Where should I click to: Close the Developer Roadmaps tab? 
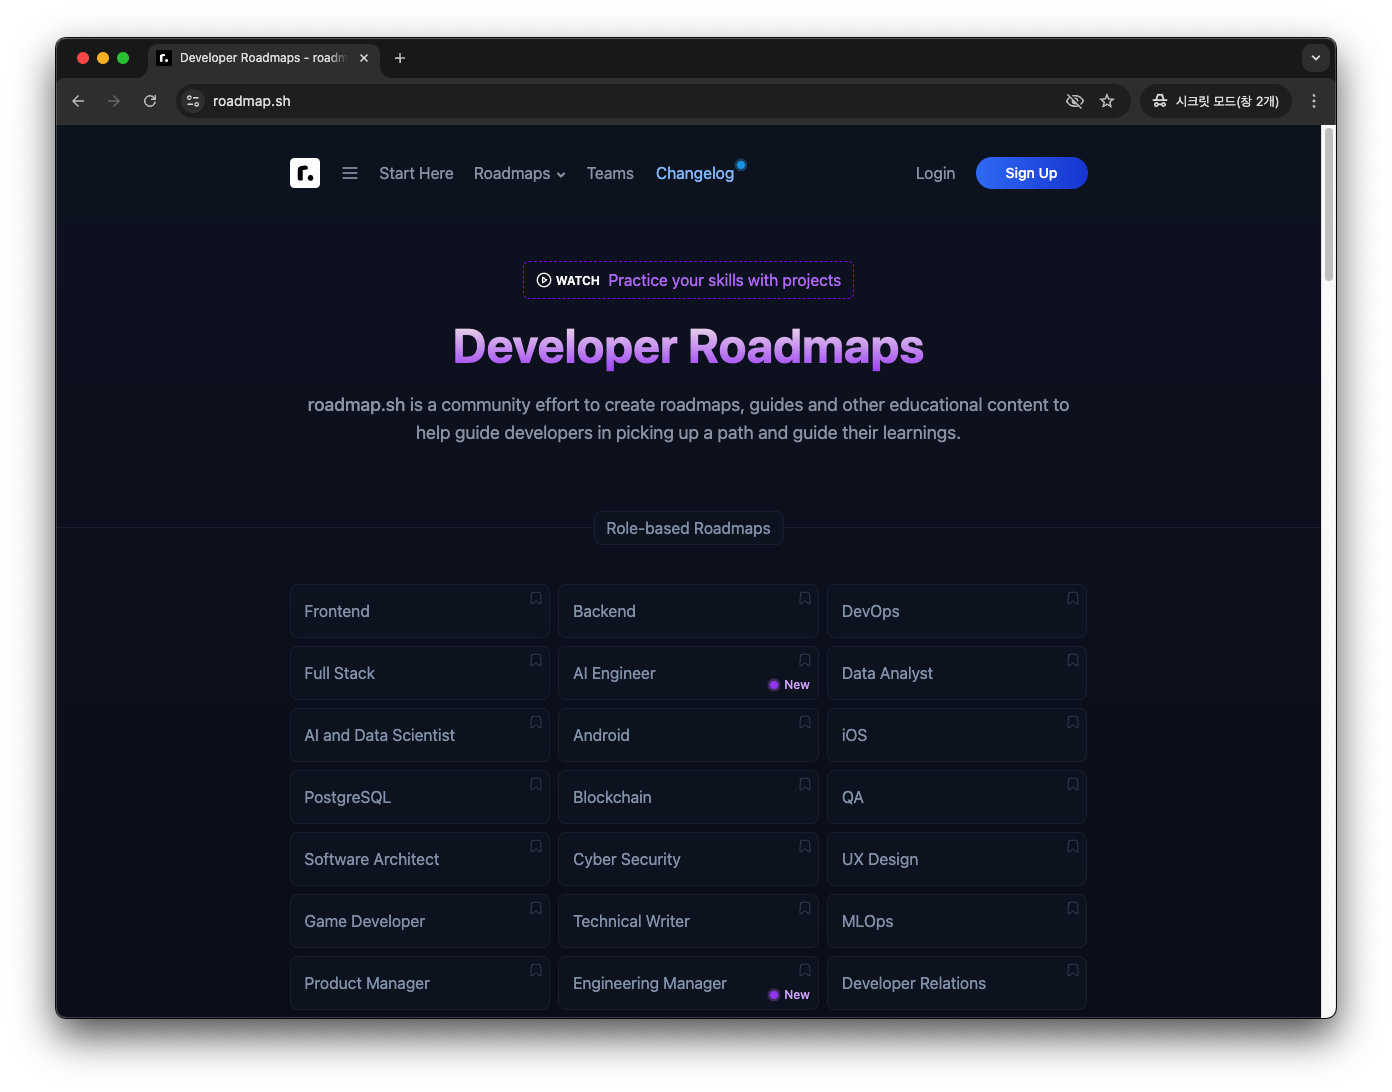364,58
